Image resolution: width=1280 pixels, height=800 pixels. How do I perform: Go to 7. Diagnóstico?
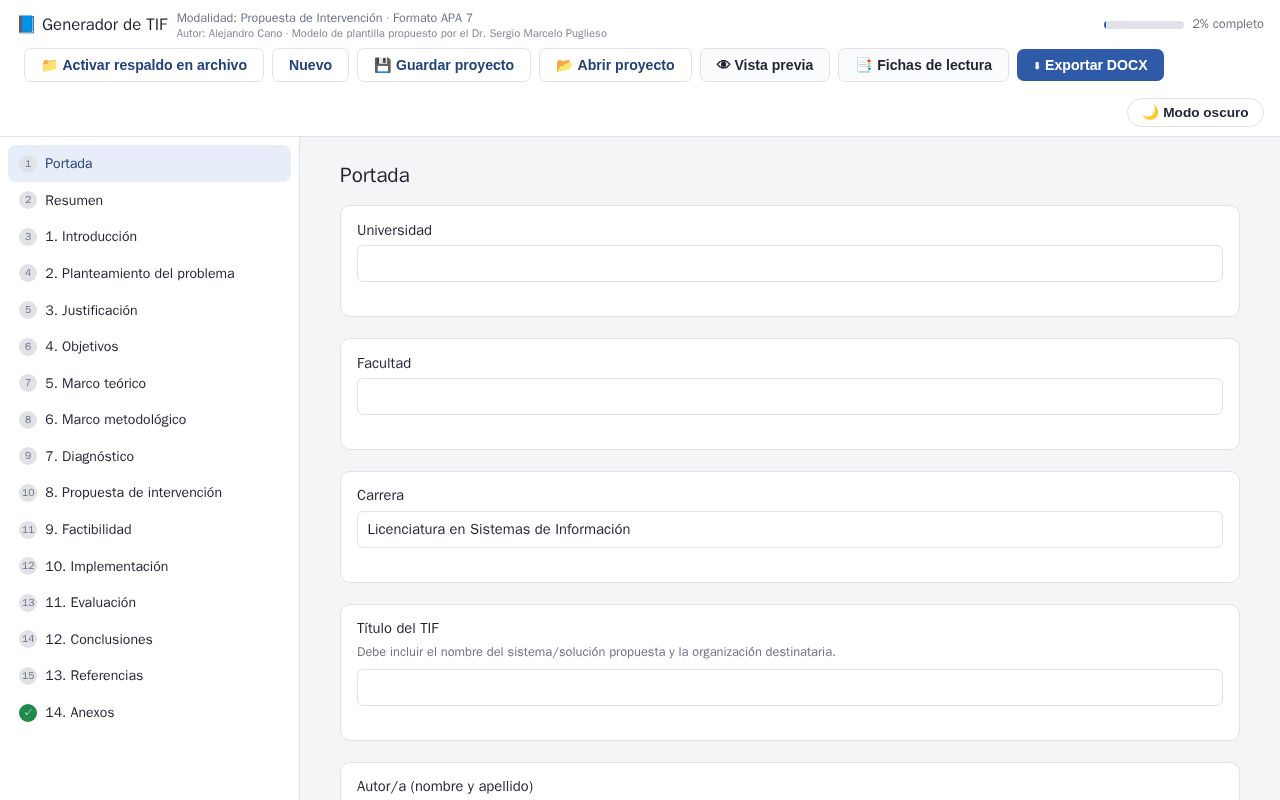coord(149,456)
